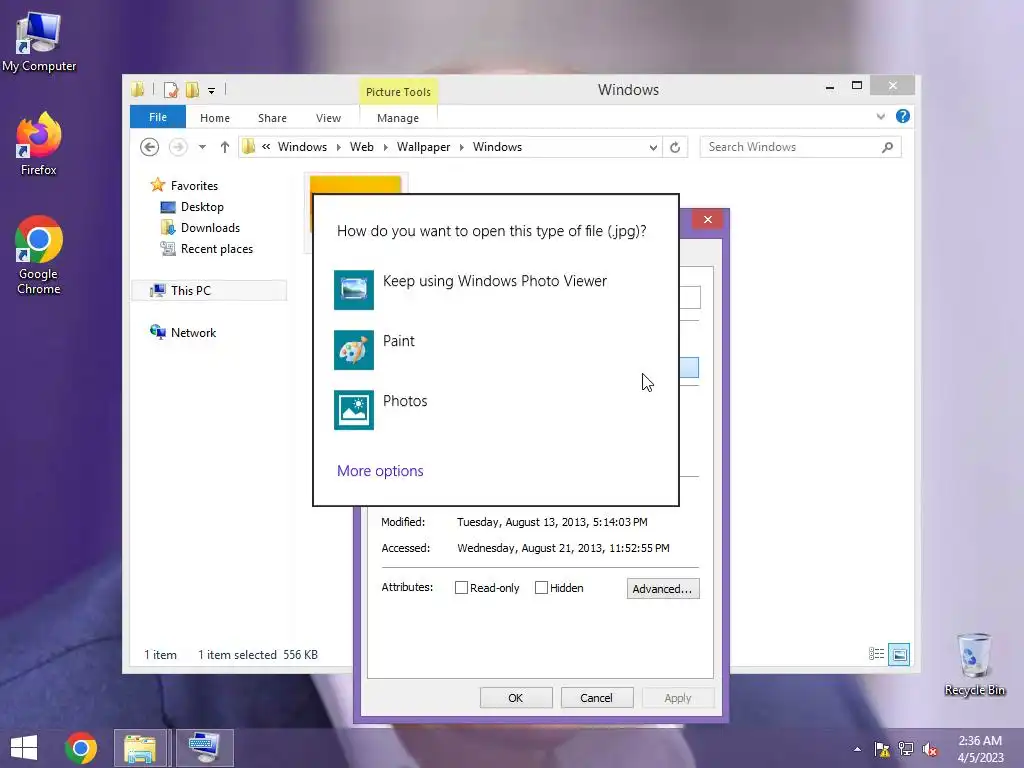Screen dimensions: 1024x768
Task: Tick the Hidden attribute checkbox
Action: pyautogui.click(x=541, y=588)
